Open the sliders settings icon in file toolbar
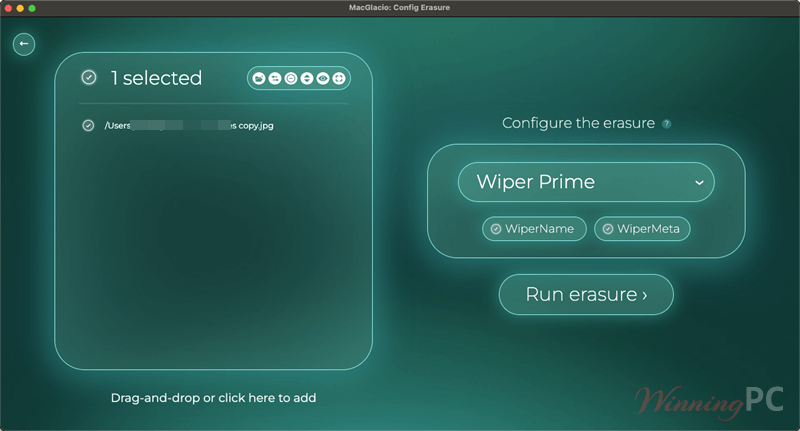The height and width of the screenshot is (431, 800). [275, 79]
